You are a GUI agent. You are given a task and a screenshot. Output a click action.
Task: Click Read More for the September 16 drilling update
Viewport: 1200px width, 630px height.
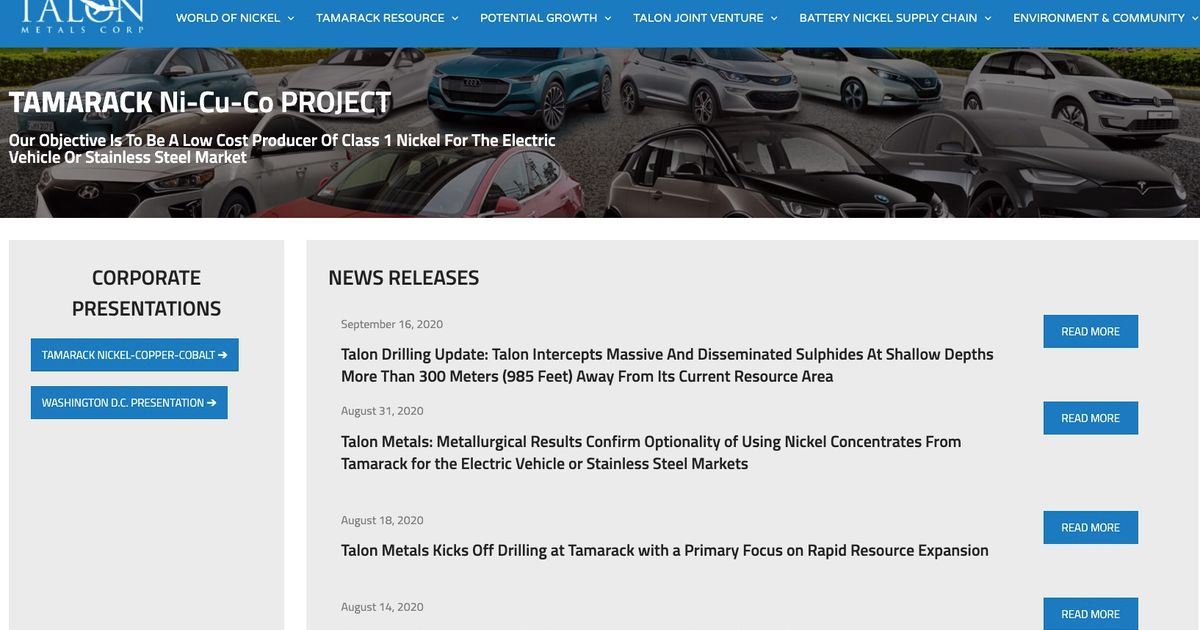pos(1090,331)
